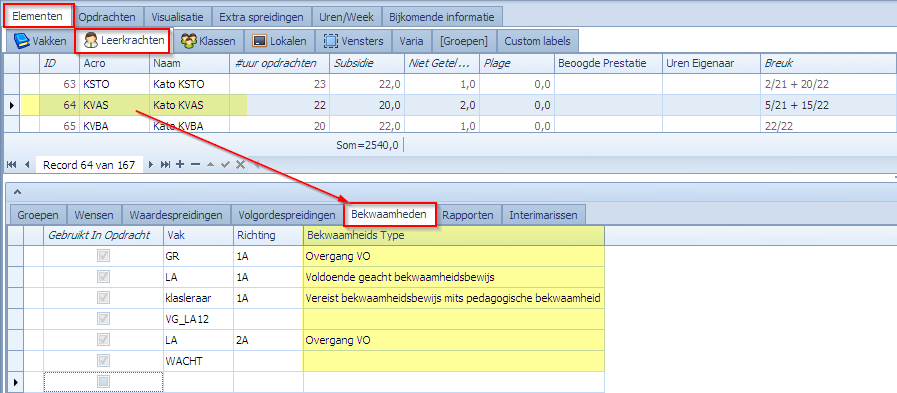
Task: Sort by Breuk column header
Action: 828,63
